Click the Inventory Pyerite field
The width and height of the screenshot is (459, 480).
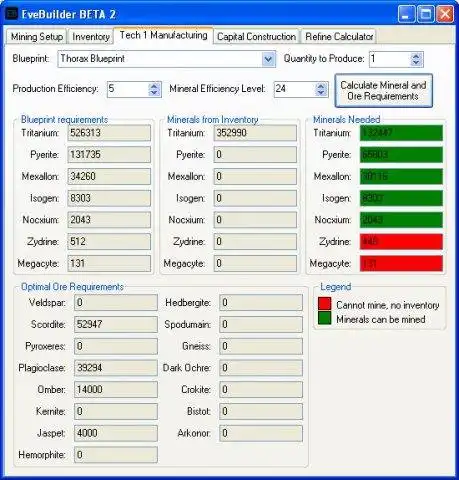coord(255,155)
